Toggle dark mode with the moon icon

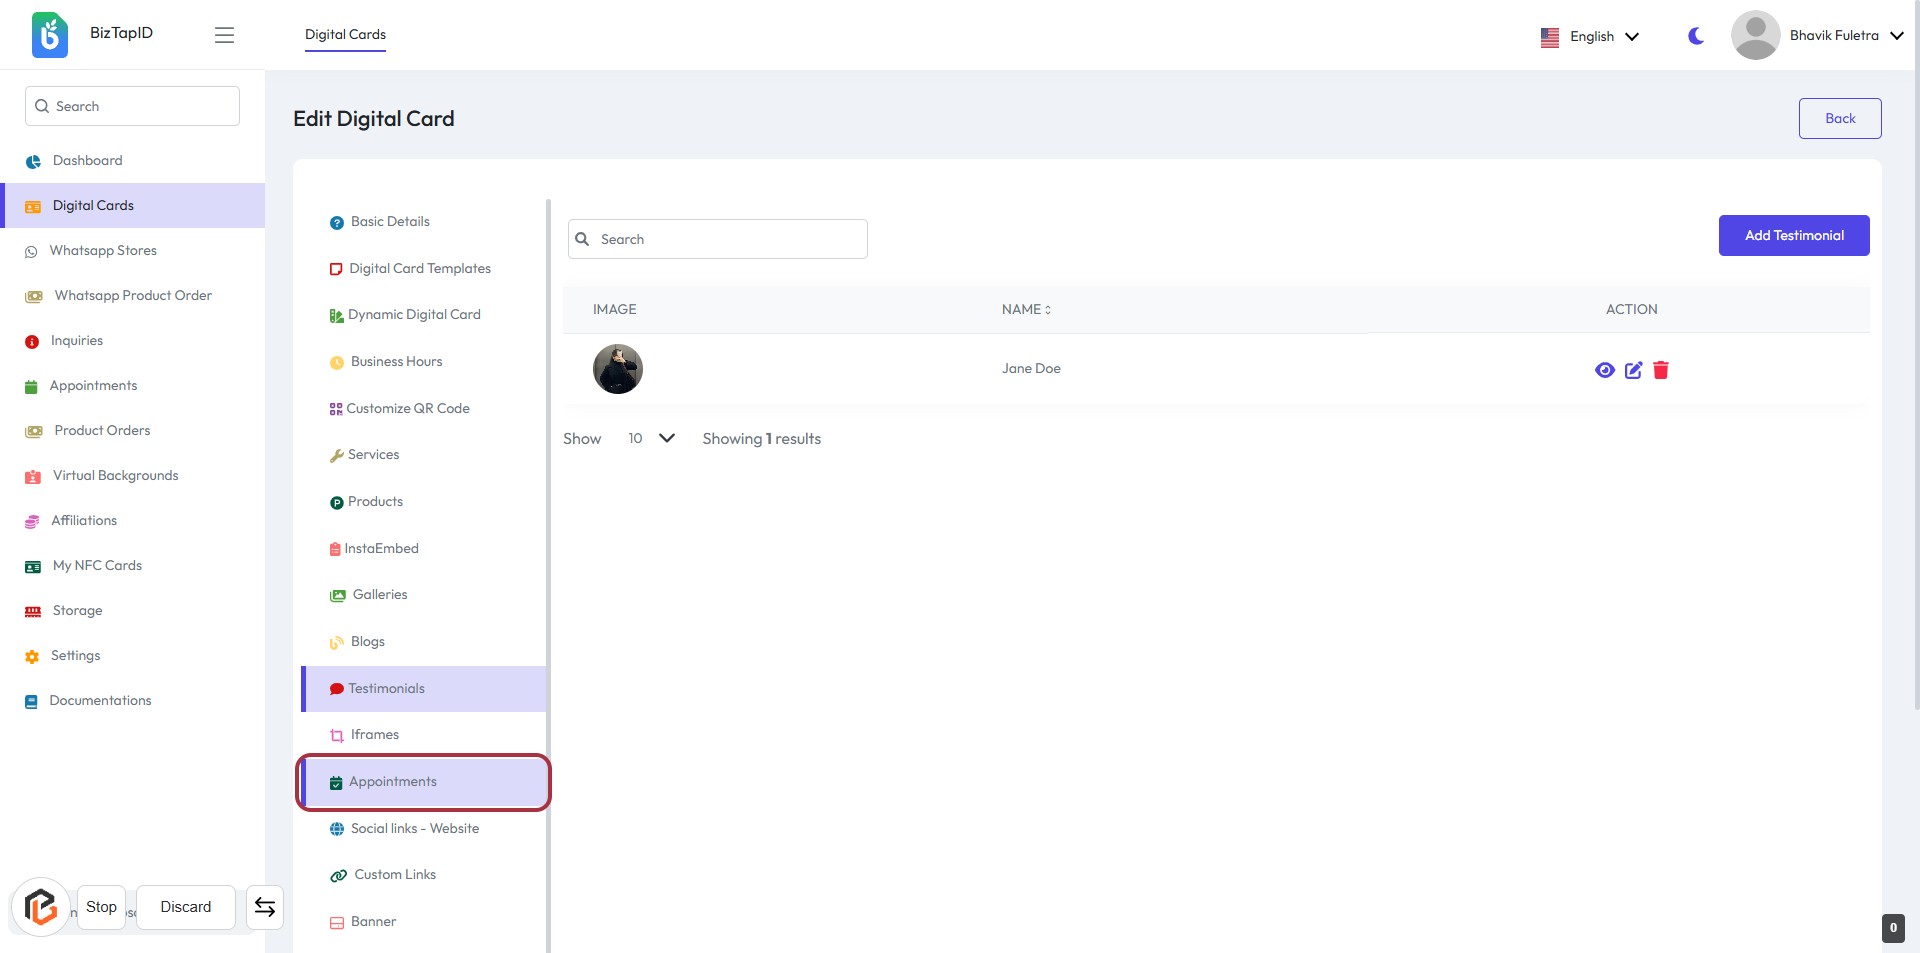[x=1696, y=36]
